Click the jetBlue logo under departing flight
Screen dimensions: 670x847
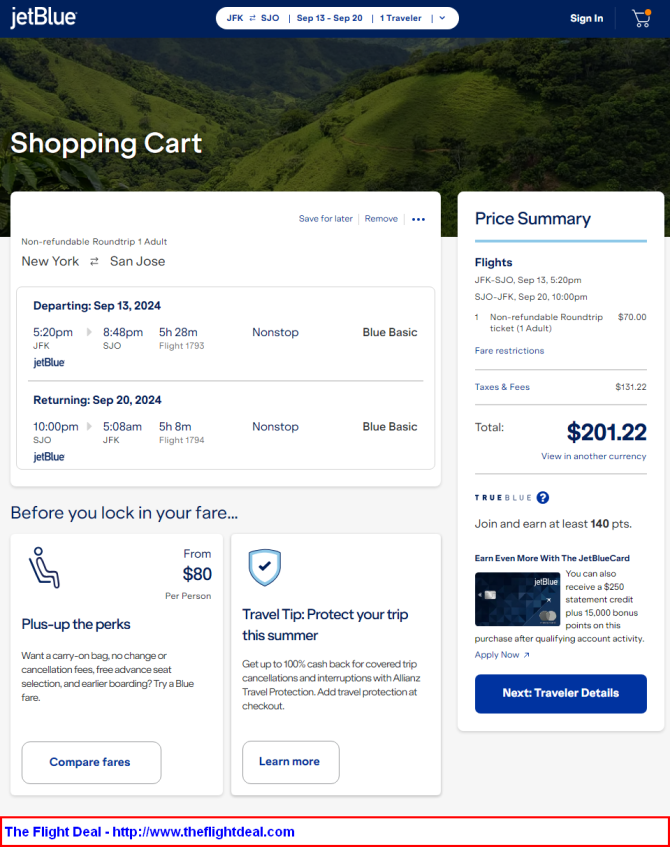click(x=49, y=362)
